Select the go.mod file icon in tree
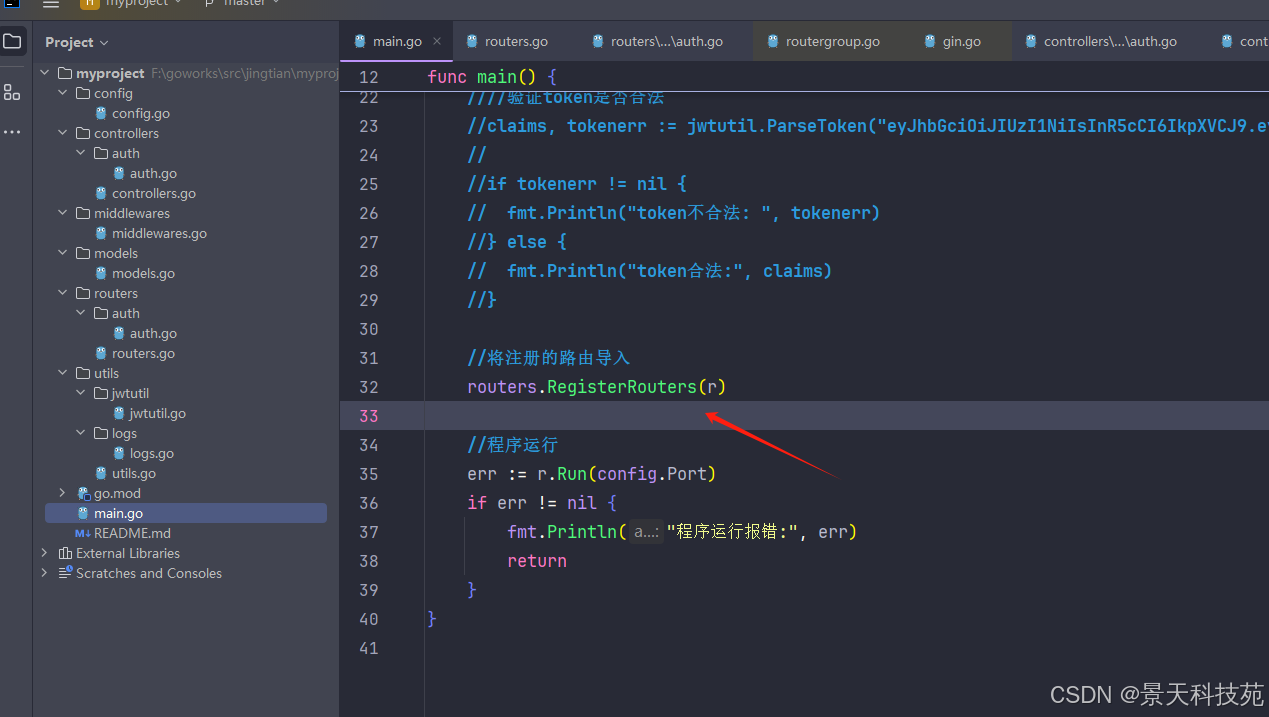1269x717 pixels. pos(84,493)
